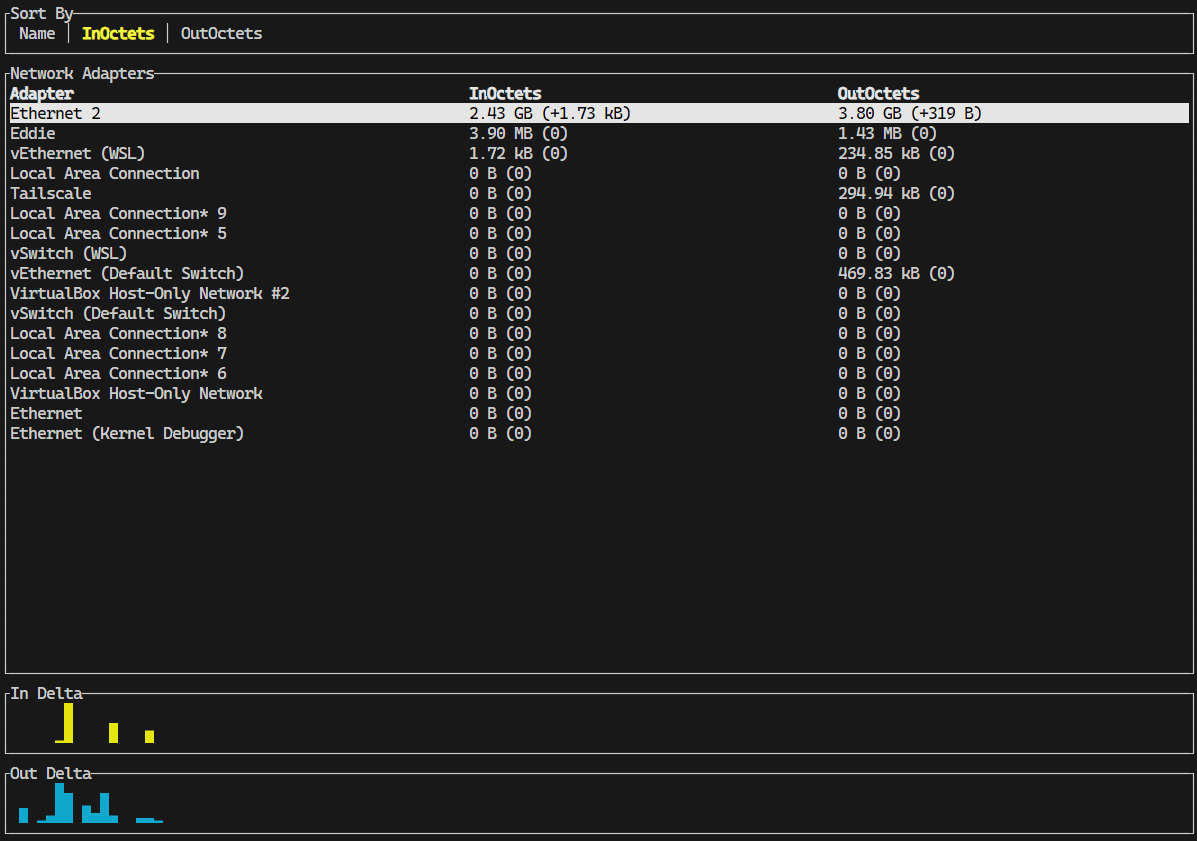Select the Eddie adapter row
This screenshot has height=841, width=1197.
(x=599, y=134)
